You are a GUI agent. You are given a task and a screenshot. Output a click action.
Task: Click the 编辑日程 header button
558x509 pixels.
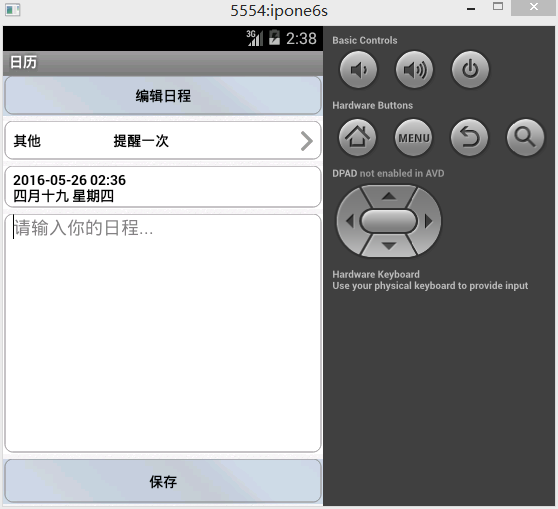point(163,96)
